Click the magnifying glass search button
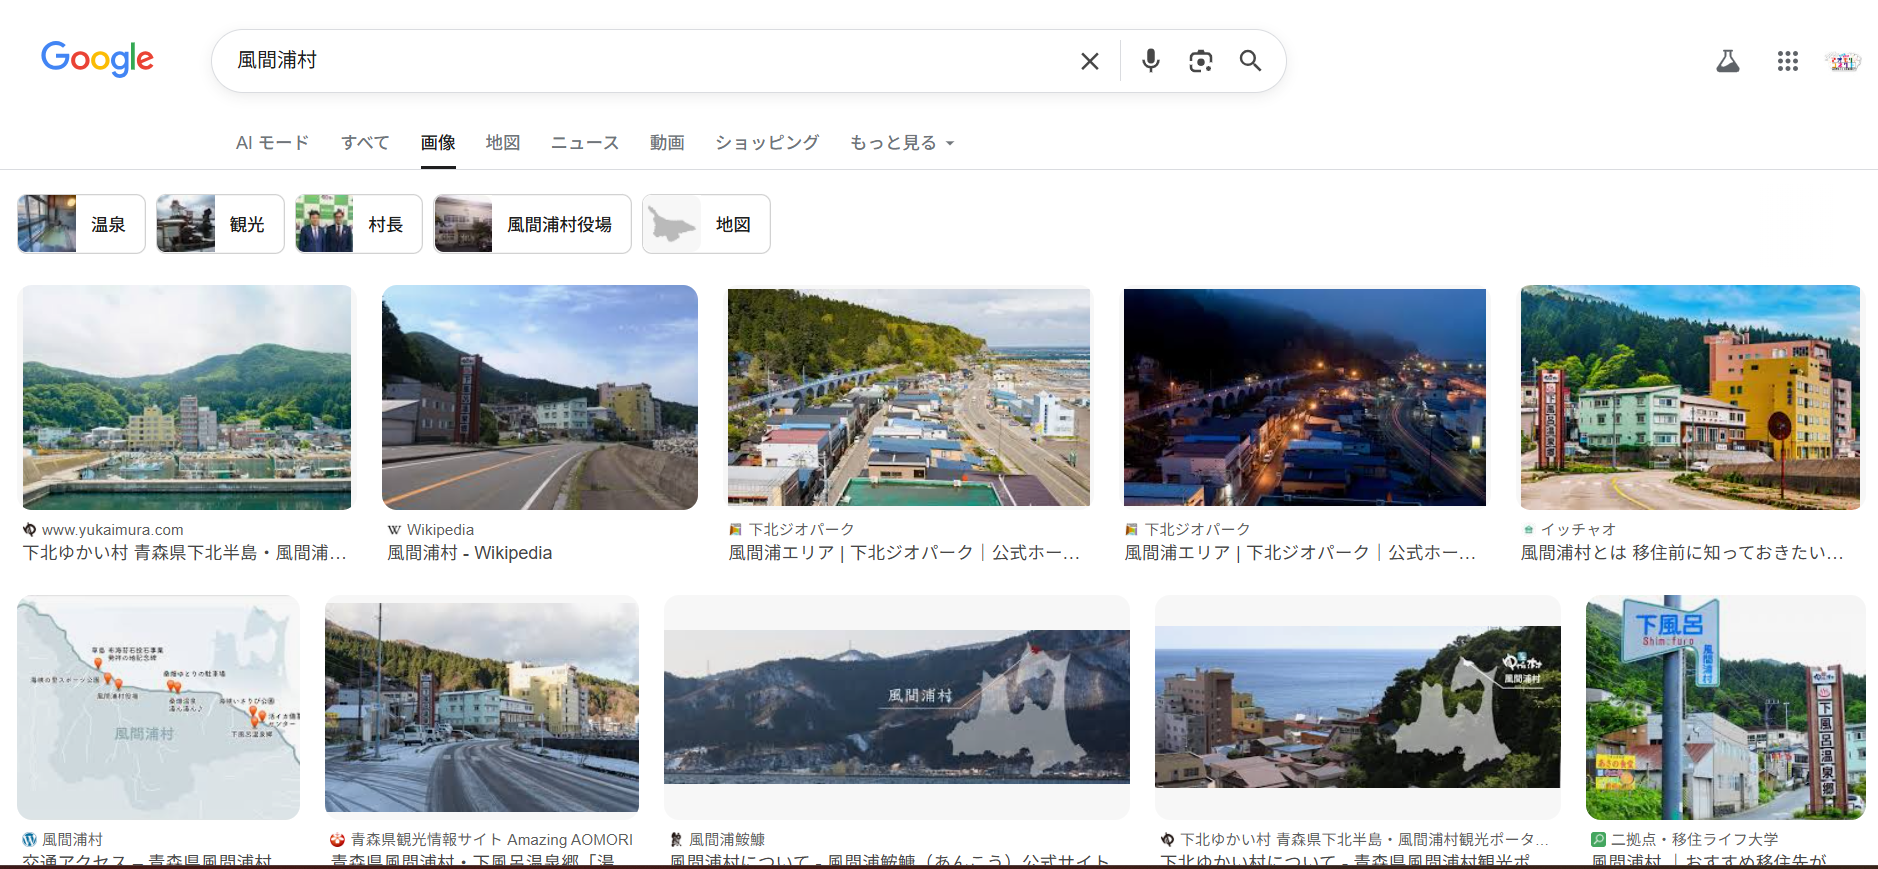The image size is (1878, 869). [1250, 61]
